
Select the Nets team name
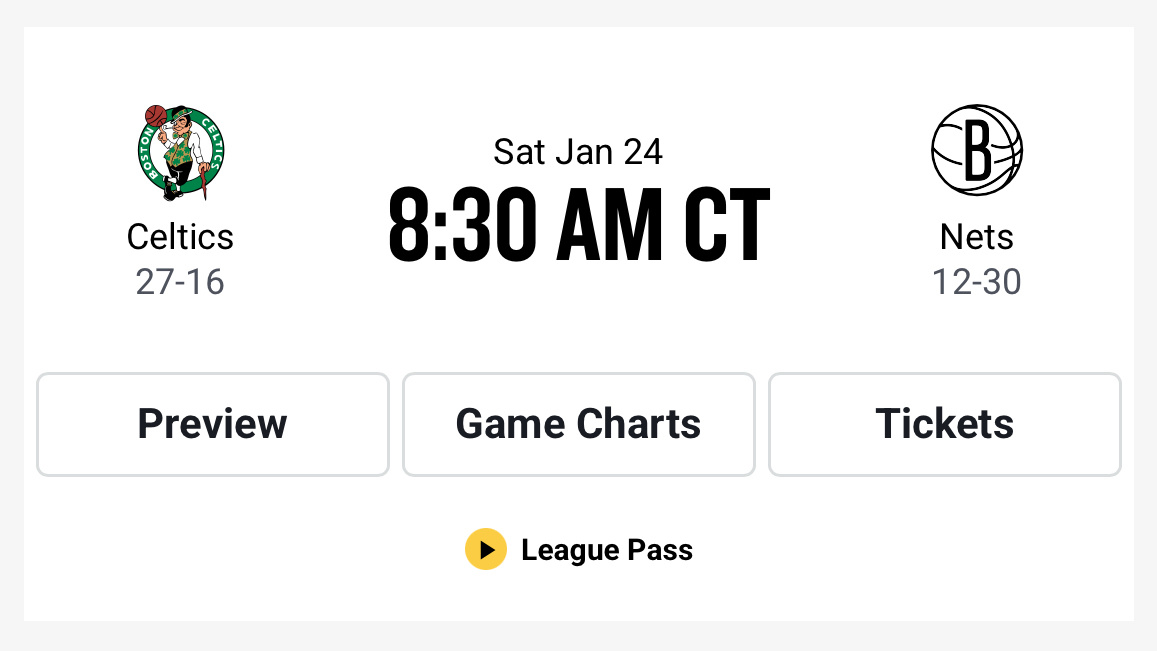(x=976, y=237)
